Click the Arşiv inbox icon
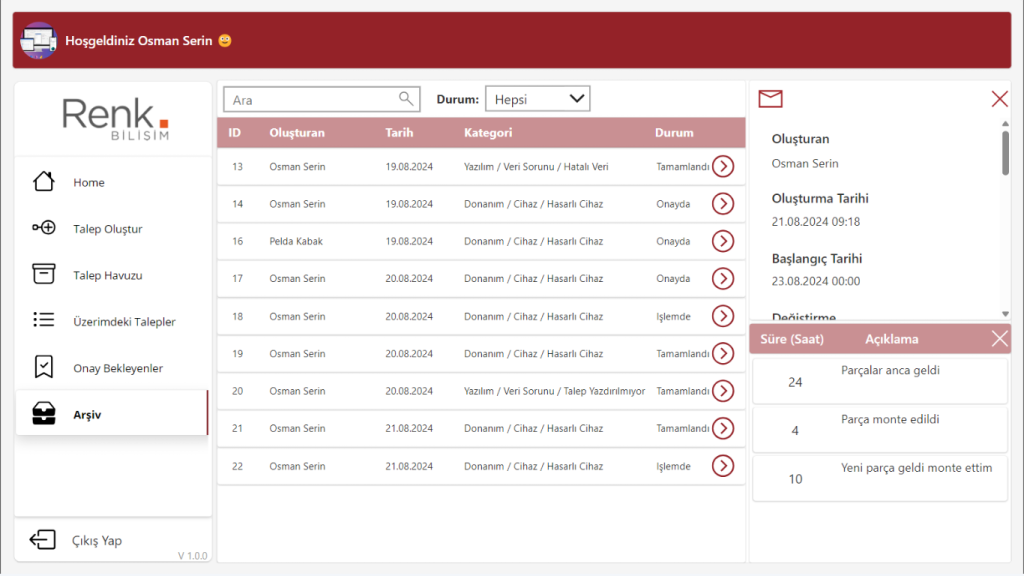1024x576 pixels. tap(44, 413)
